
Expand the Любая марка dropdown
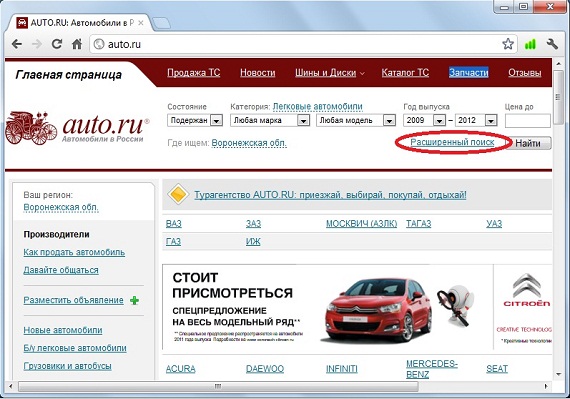(270, 120)
